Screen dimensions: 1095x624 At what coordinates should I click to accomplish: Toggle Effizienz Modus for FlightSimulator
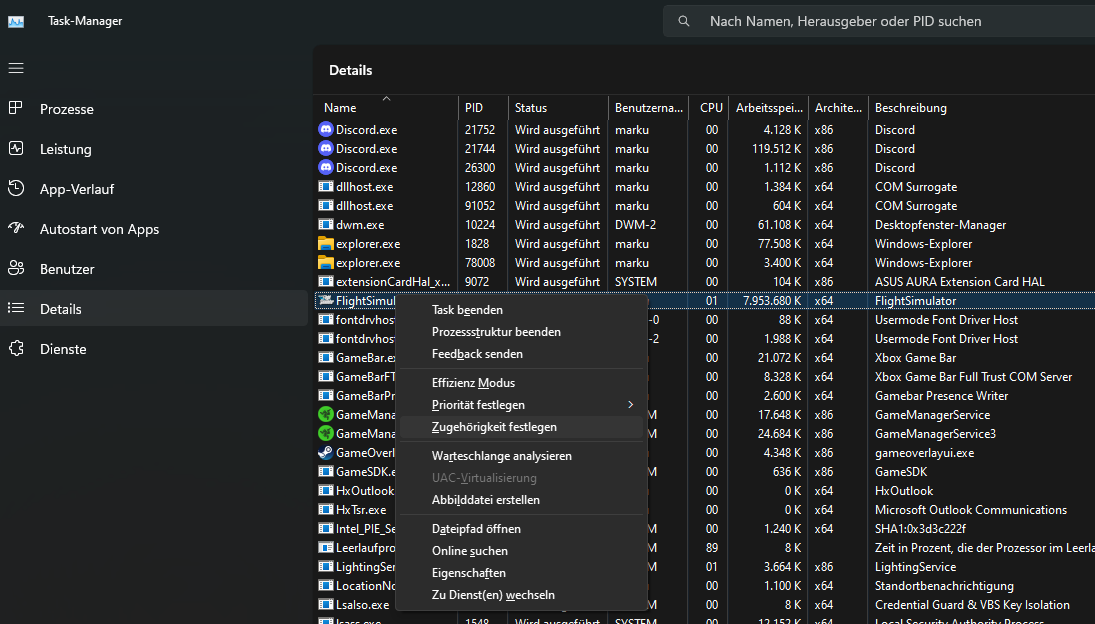coord(473,383)
